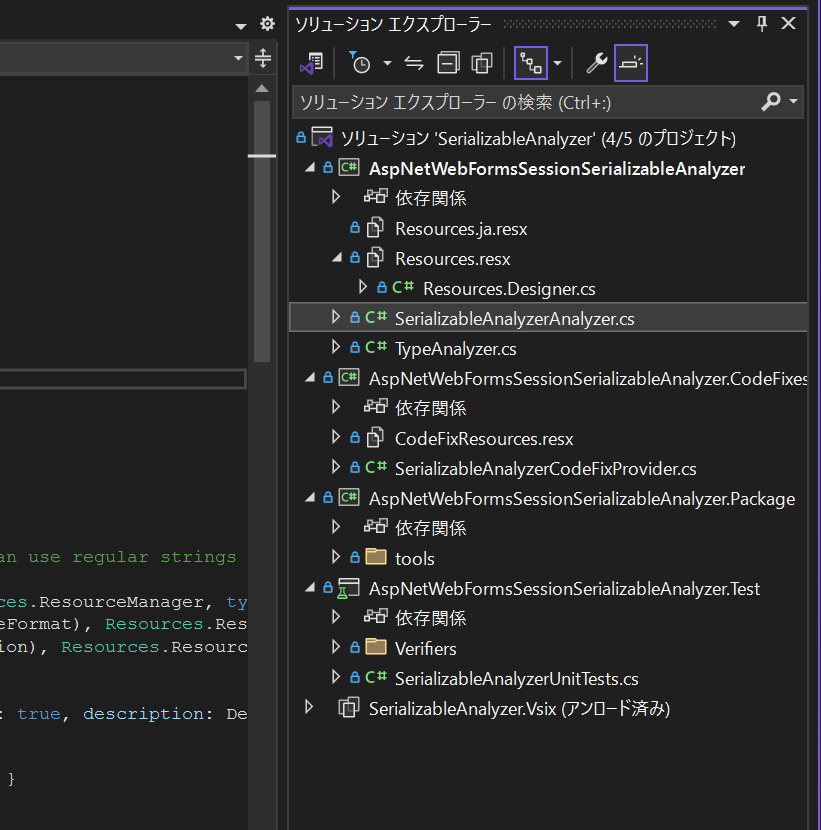
Task: Collapse all nodes in Solution Explorer
Action: (x=448, y=64)
